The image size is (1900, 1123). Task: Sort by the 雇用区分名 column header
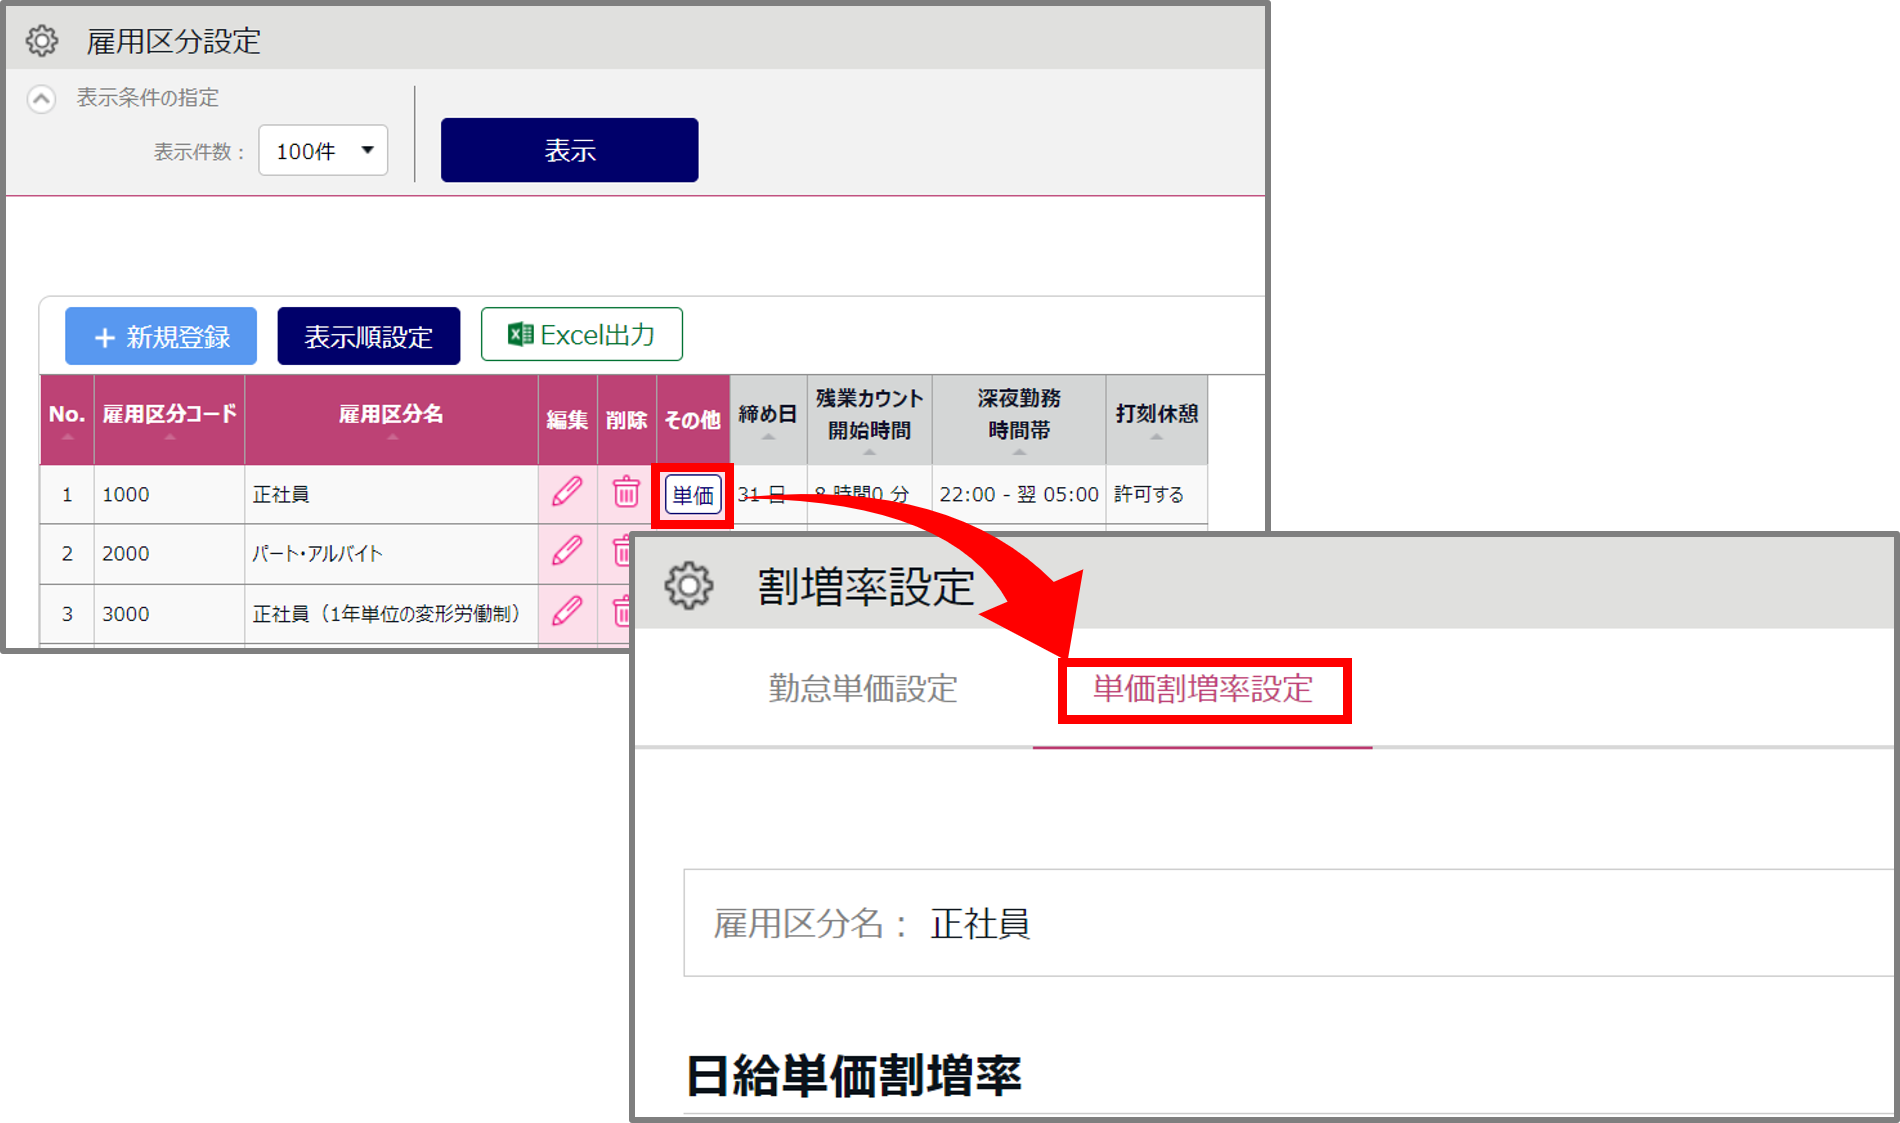tap(391, 419)
